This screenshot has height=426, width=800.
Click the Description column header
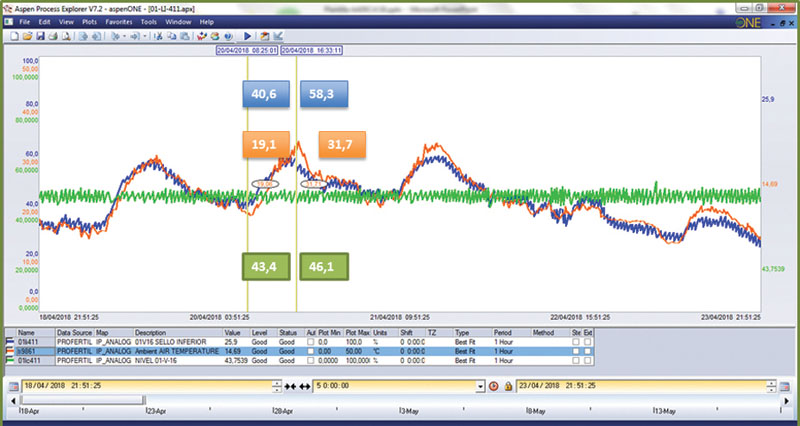pyautogui.click(x=178, y=333)
